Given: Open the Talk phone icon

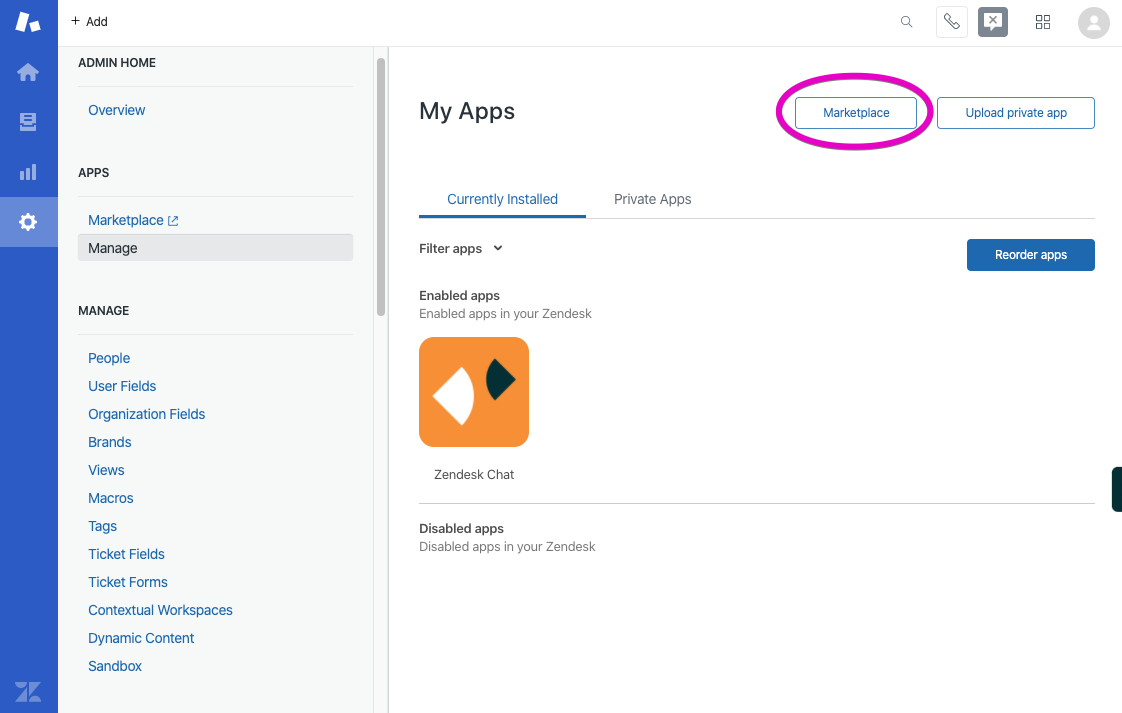Looking at the screenshot, I should (952, 21).
